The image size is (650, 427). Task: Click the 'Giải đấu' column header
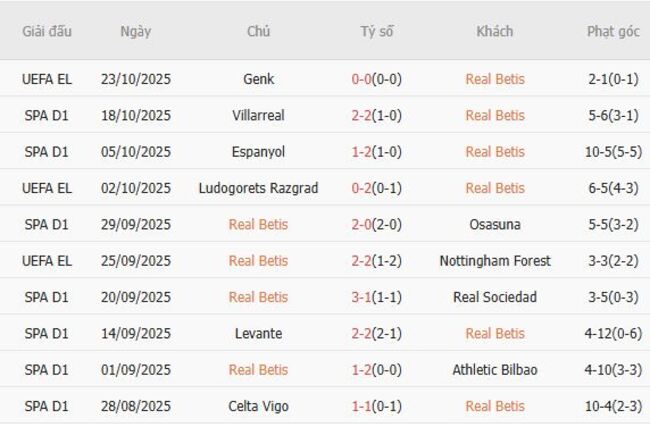pos(47,32)
